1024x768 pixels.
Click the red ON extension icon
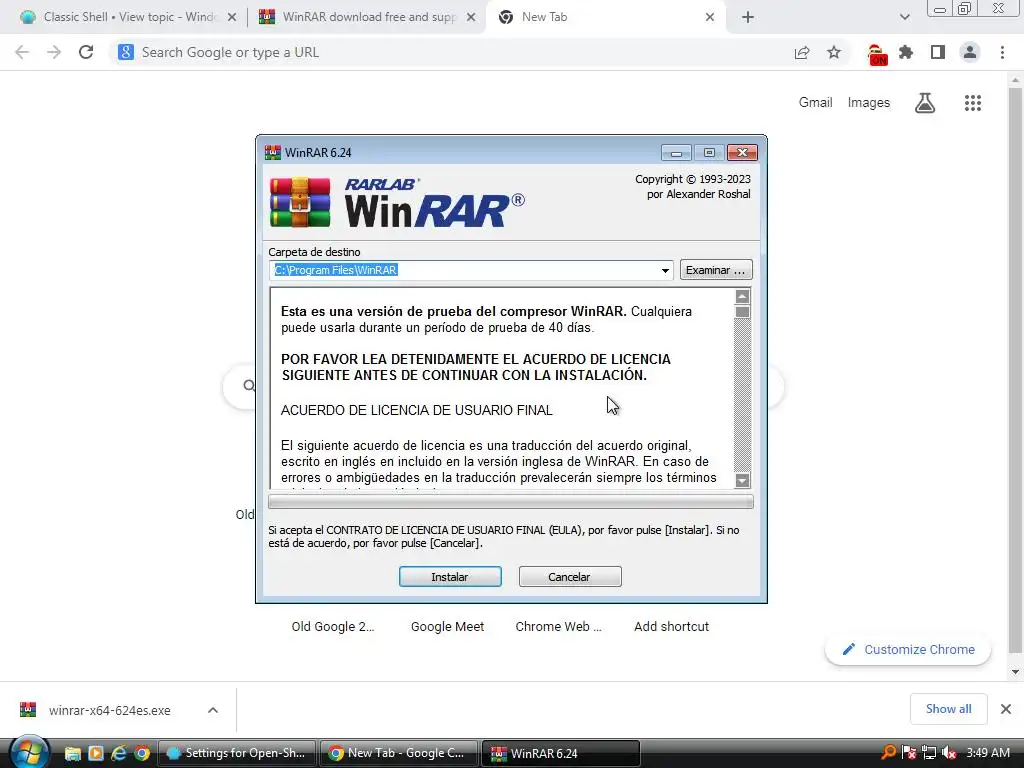pyautogui.click(x=876, y=54)
